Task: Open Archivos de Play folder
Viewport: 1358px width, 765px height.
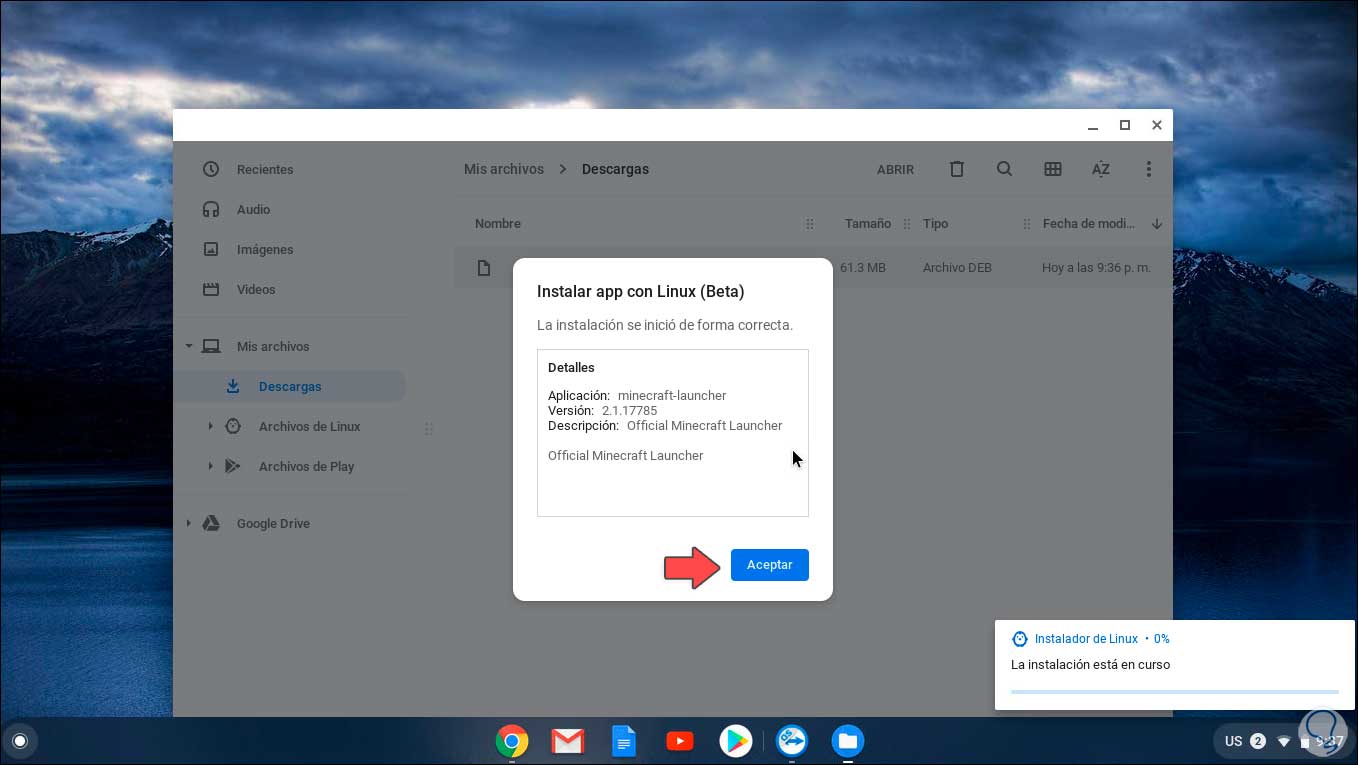Action: pyautogui.click(x=306, y=466)
